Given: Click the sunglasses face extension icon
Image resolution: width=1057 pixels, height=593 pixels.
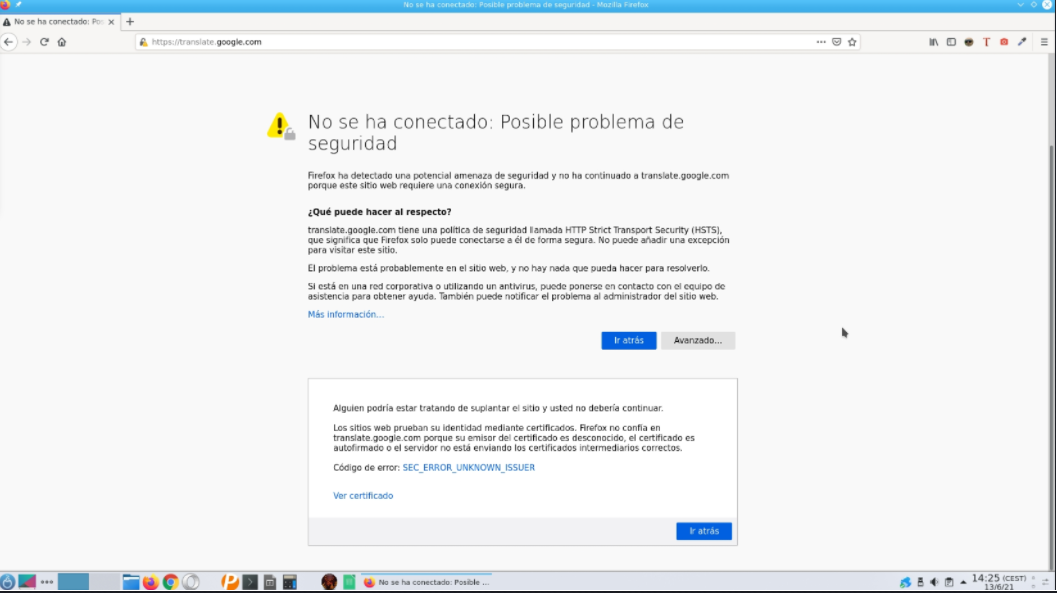Looking at the screenshot, I should coord(969,42).
